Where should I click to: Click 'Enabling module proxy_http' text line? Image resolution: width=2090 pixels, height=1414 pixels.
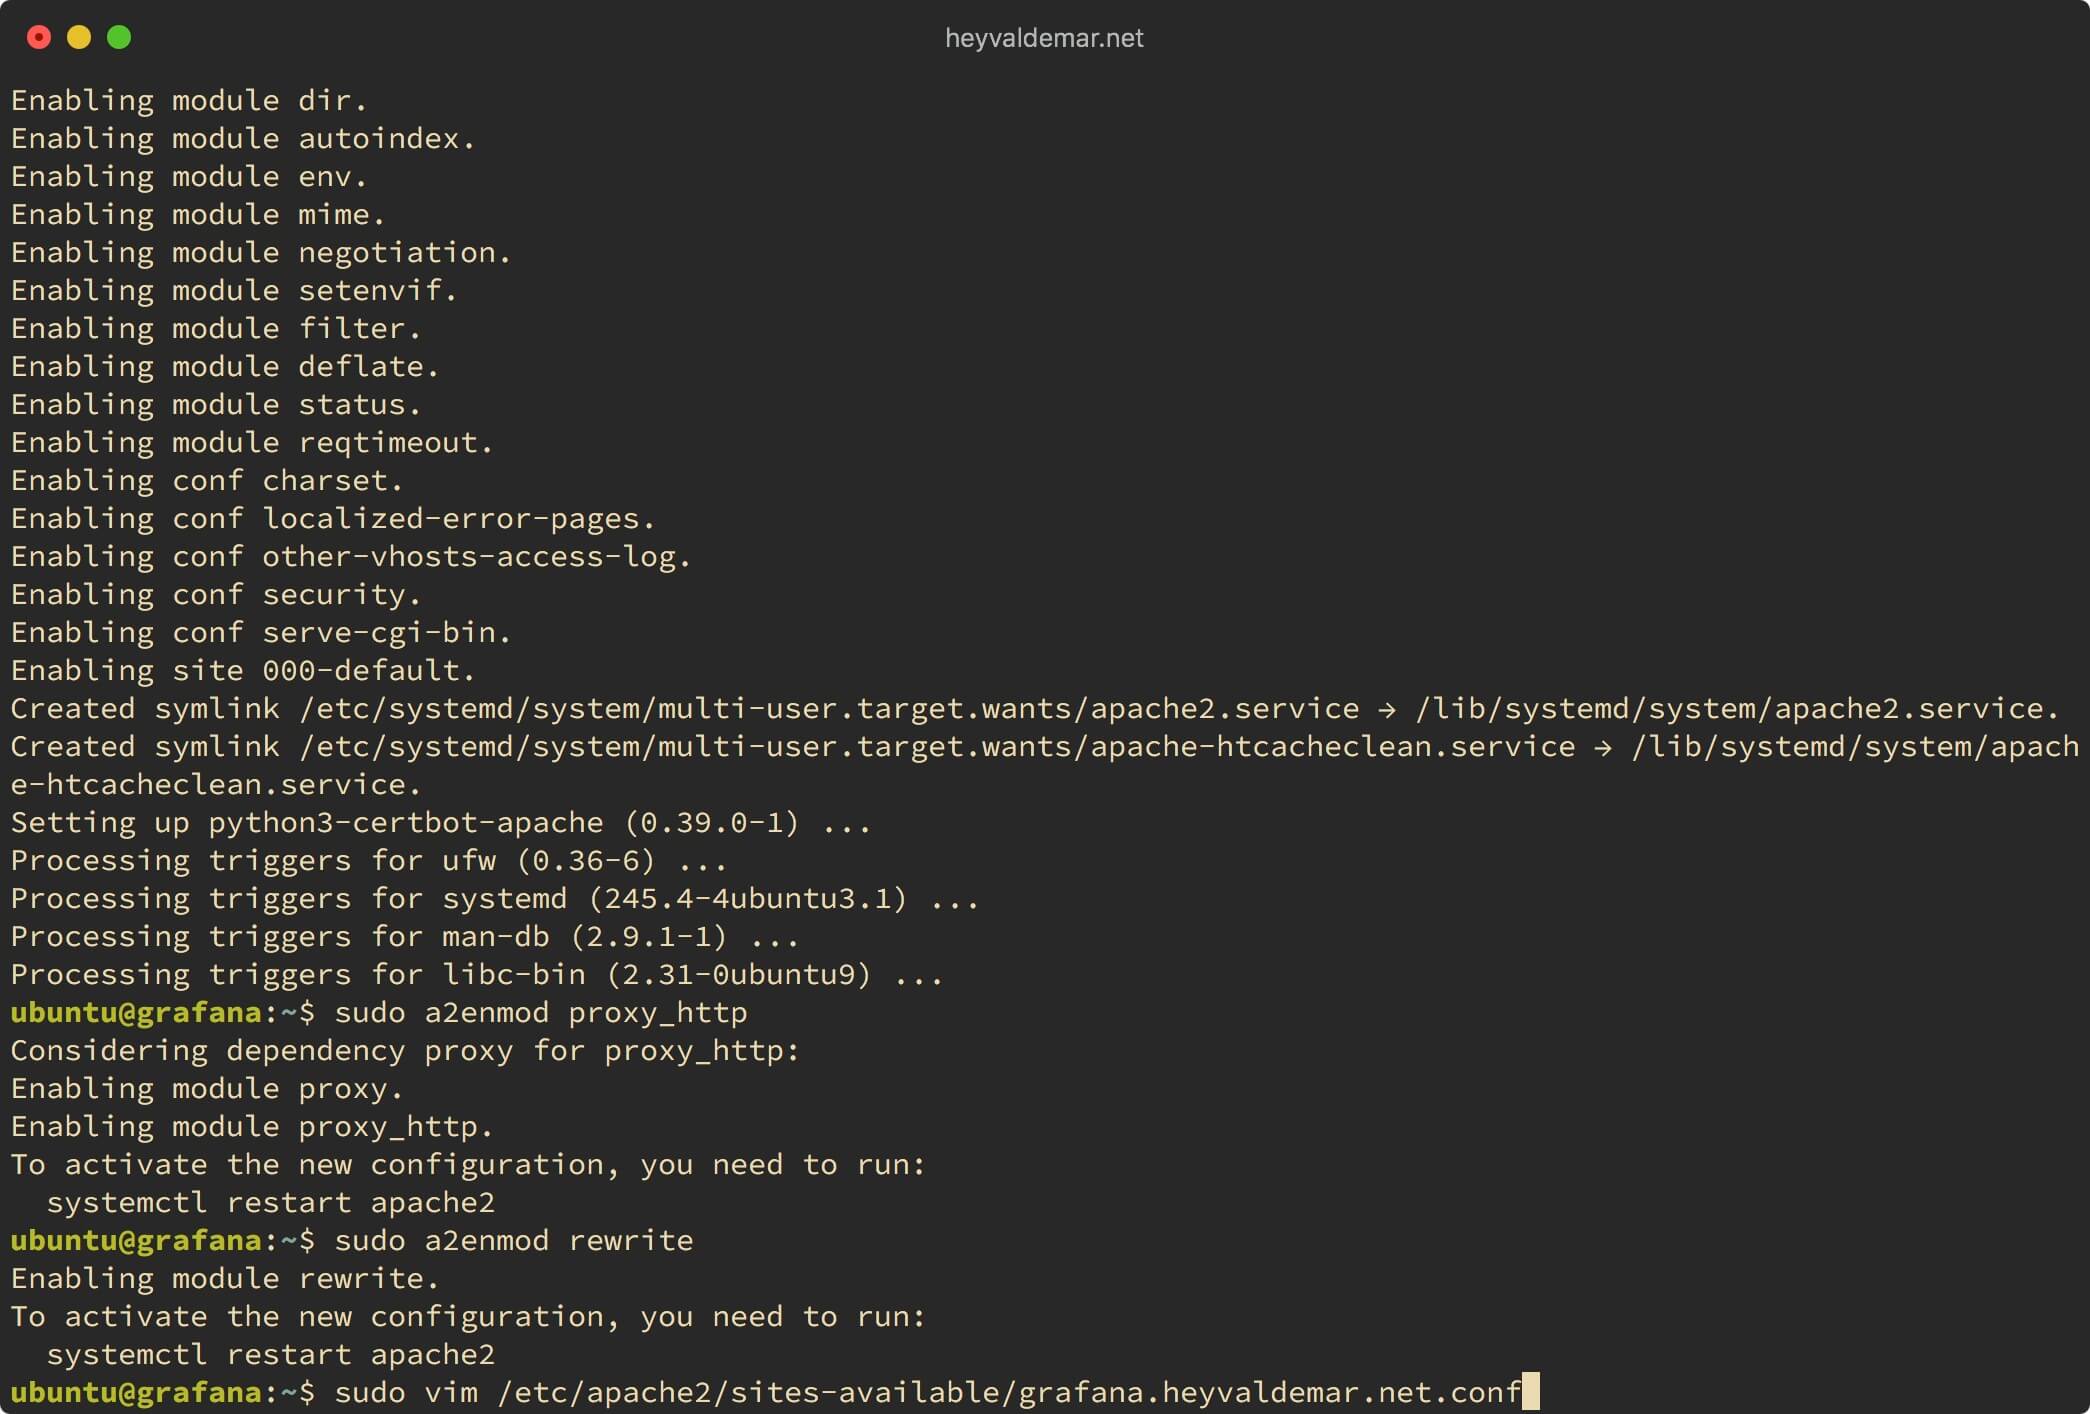pyautogui.click(x=235, y=1125)
